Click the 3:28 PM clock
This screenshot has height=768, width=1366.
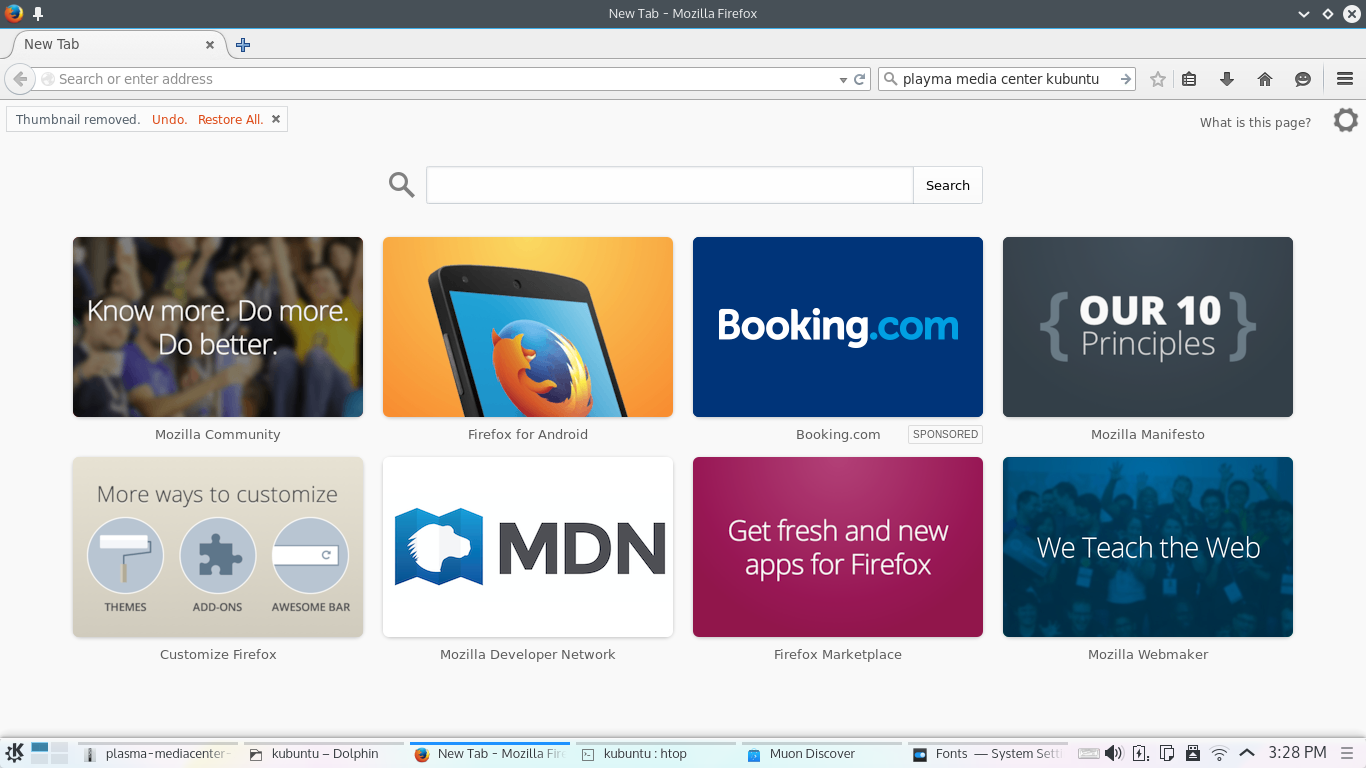(x=1297, y=753)
